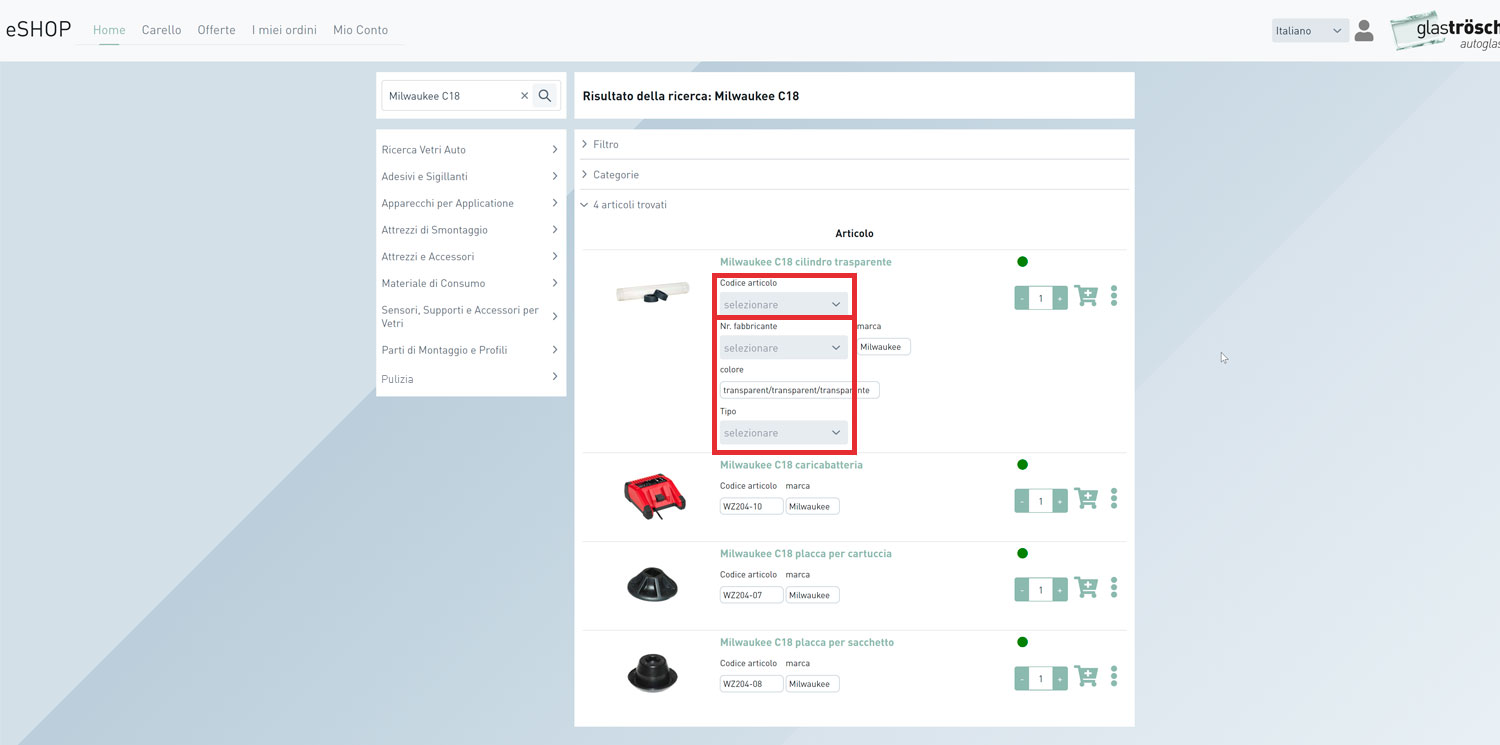Viewport: 1500px width, 745px height.
Task: Click the WZ204-10 article code field
Action: (751, 506)
